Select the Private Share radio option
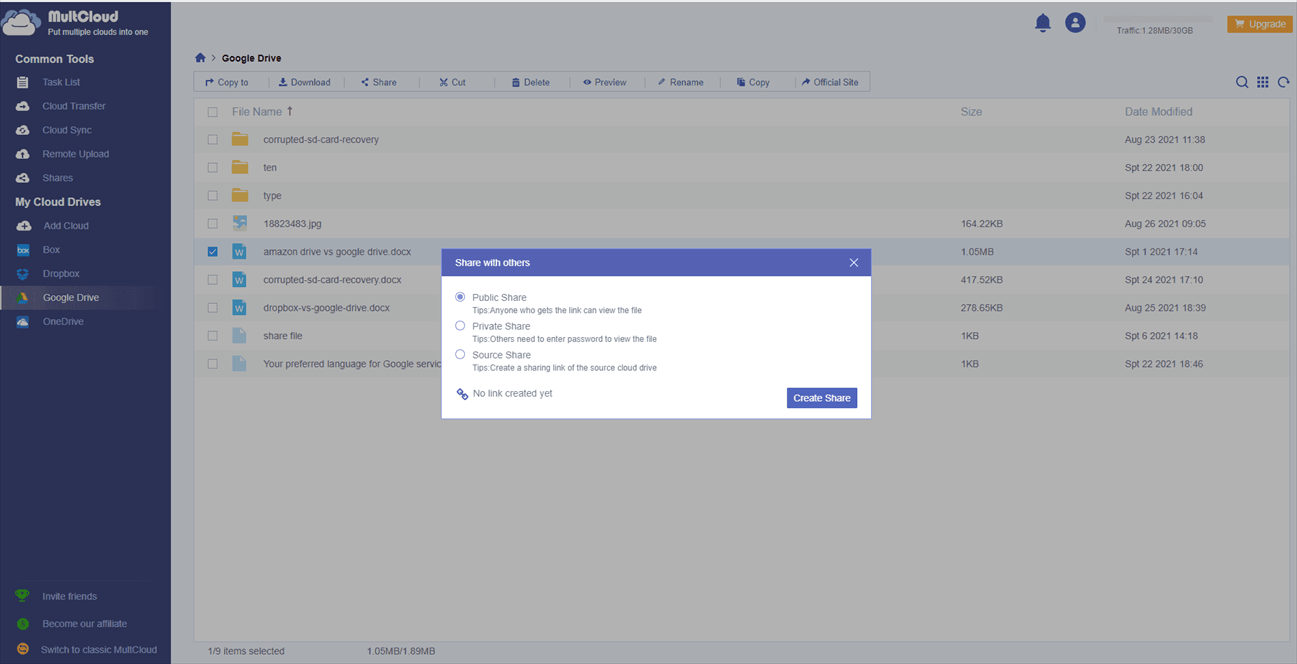This screenshot has height=664, width=1297. [460, 326]
